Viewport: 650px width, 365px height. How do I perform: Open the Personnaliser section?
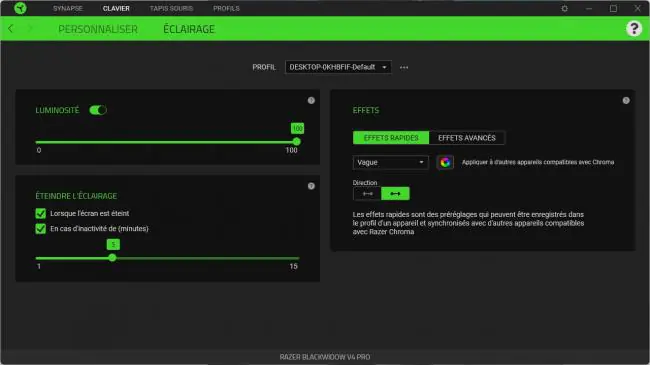click(98, 29)
